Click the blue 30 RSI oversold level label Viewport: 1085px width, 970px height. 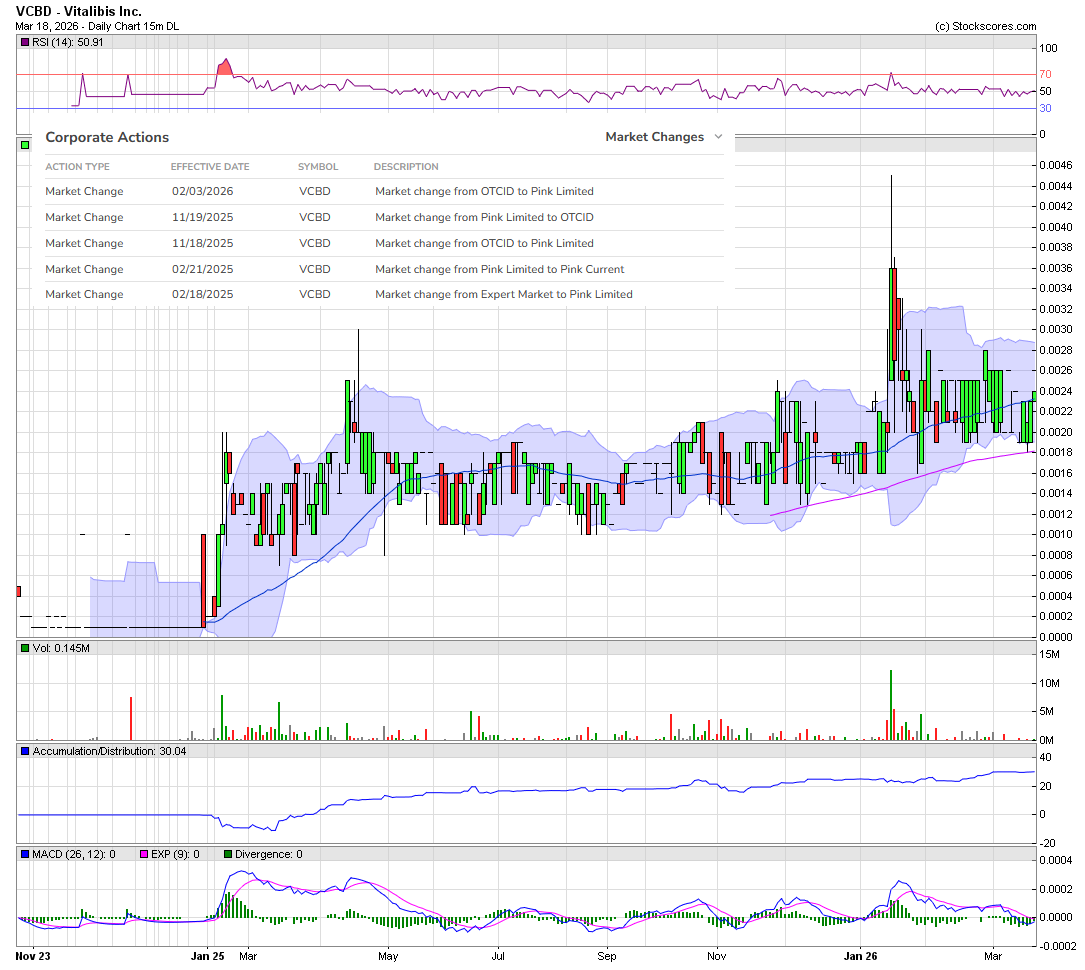(1045, 108)
